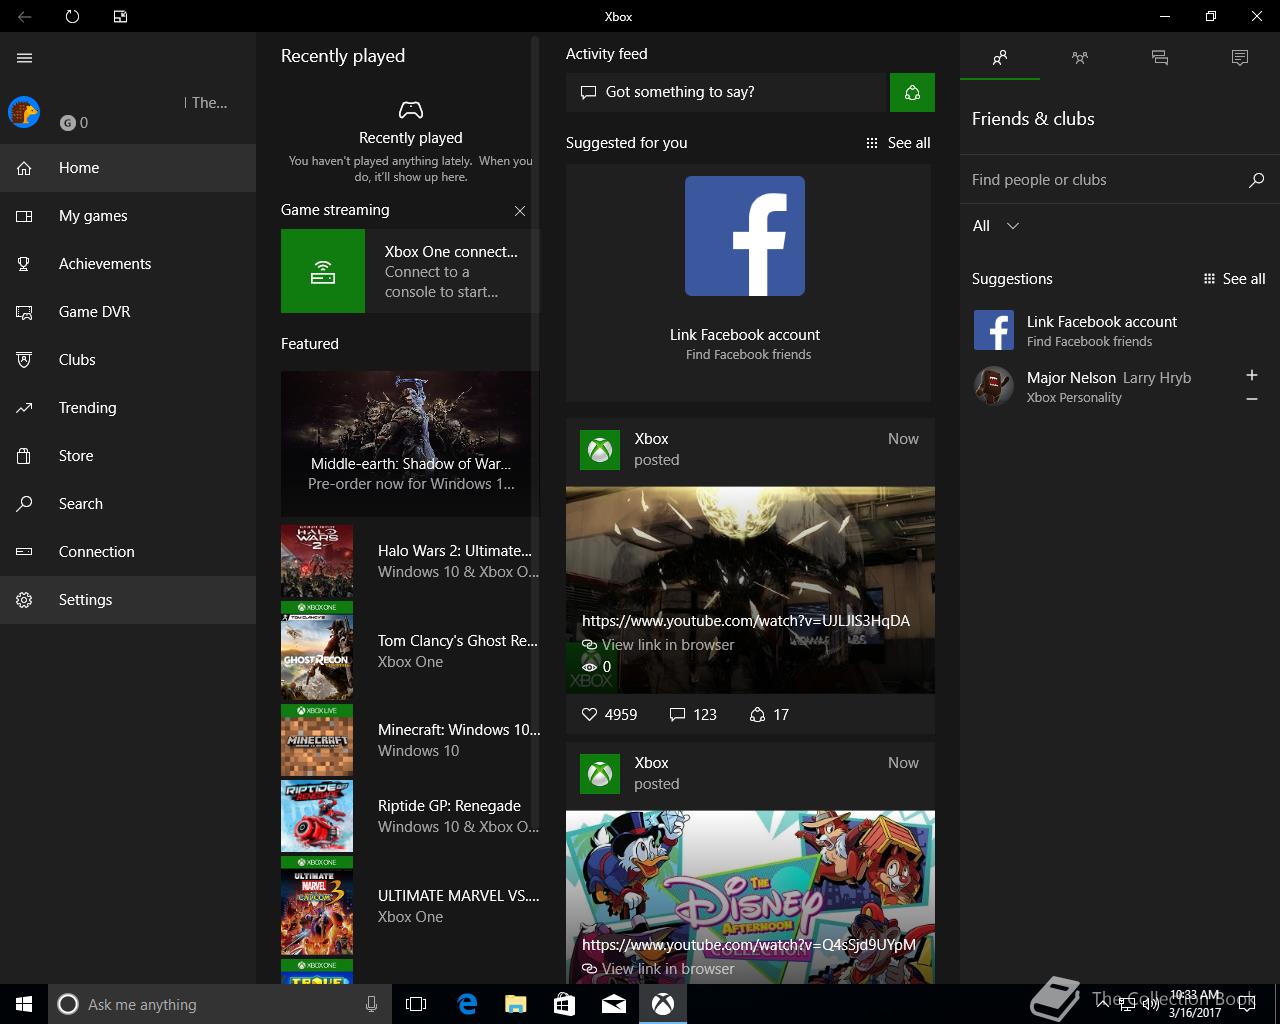Add Major Nelson with plus button
Screen dimensions: 1280x1024
coord(1251,375)
